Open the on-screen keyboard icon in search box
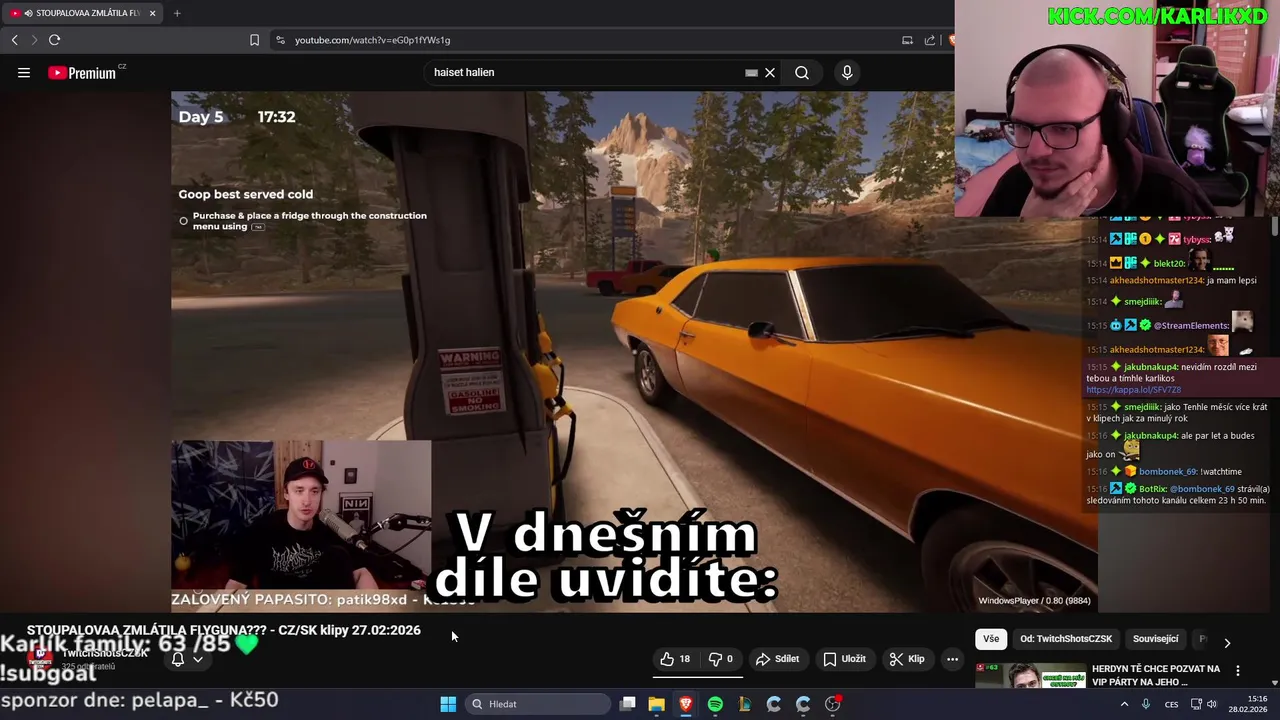Image resolution: width=1280 pixels, height=720 pixels. (x=751, y=72)
